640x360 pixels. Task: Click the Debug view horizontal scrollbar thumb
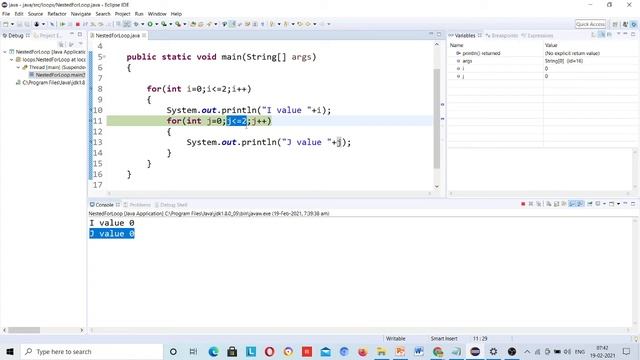pos(24,330)
